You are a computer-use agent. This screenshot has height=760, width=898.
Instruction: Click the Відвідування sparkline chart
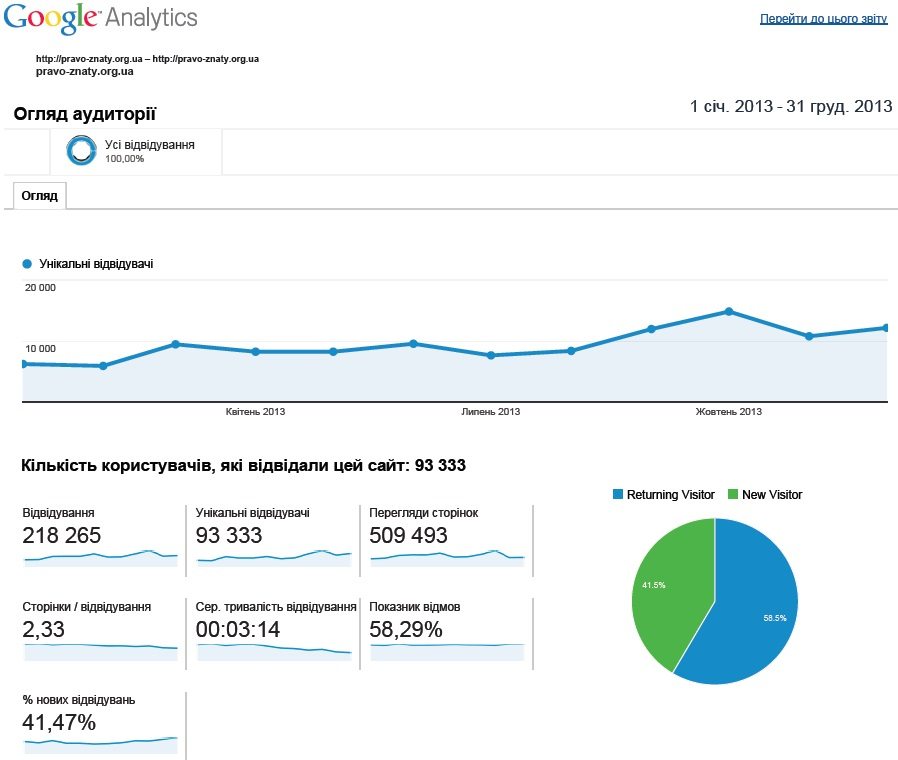pos(100,557)
